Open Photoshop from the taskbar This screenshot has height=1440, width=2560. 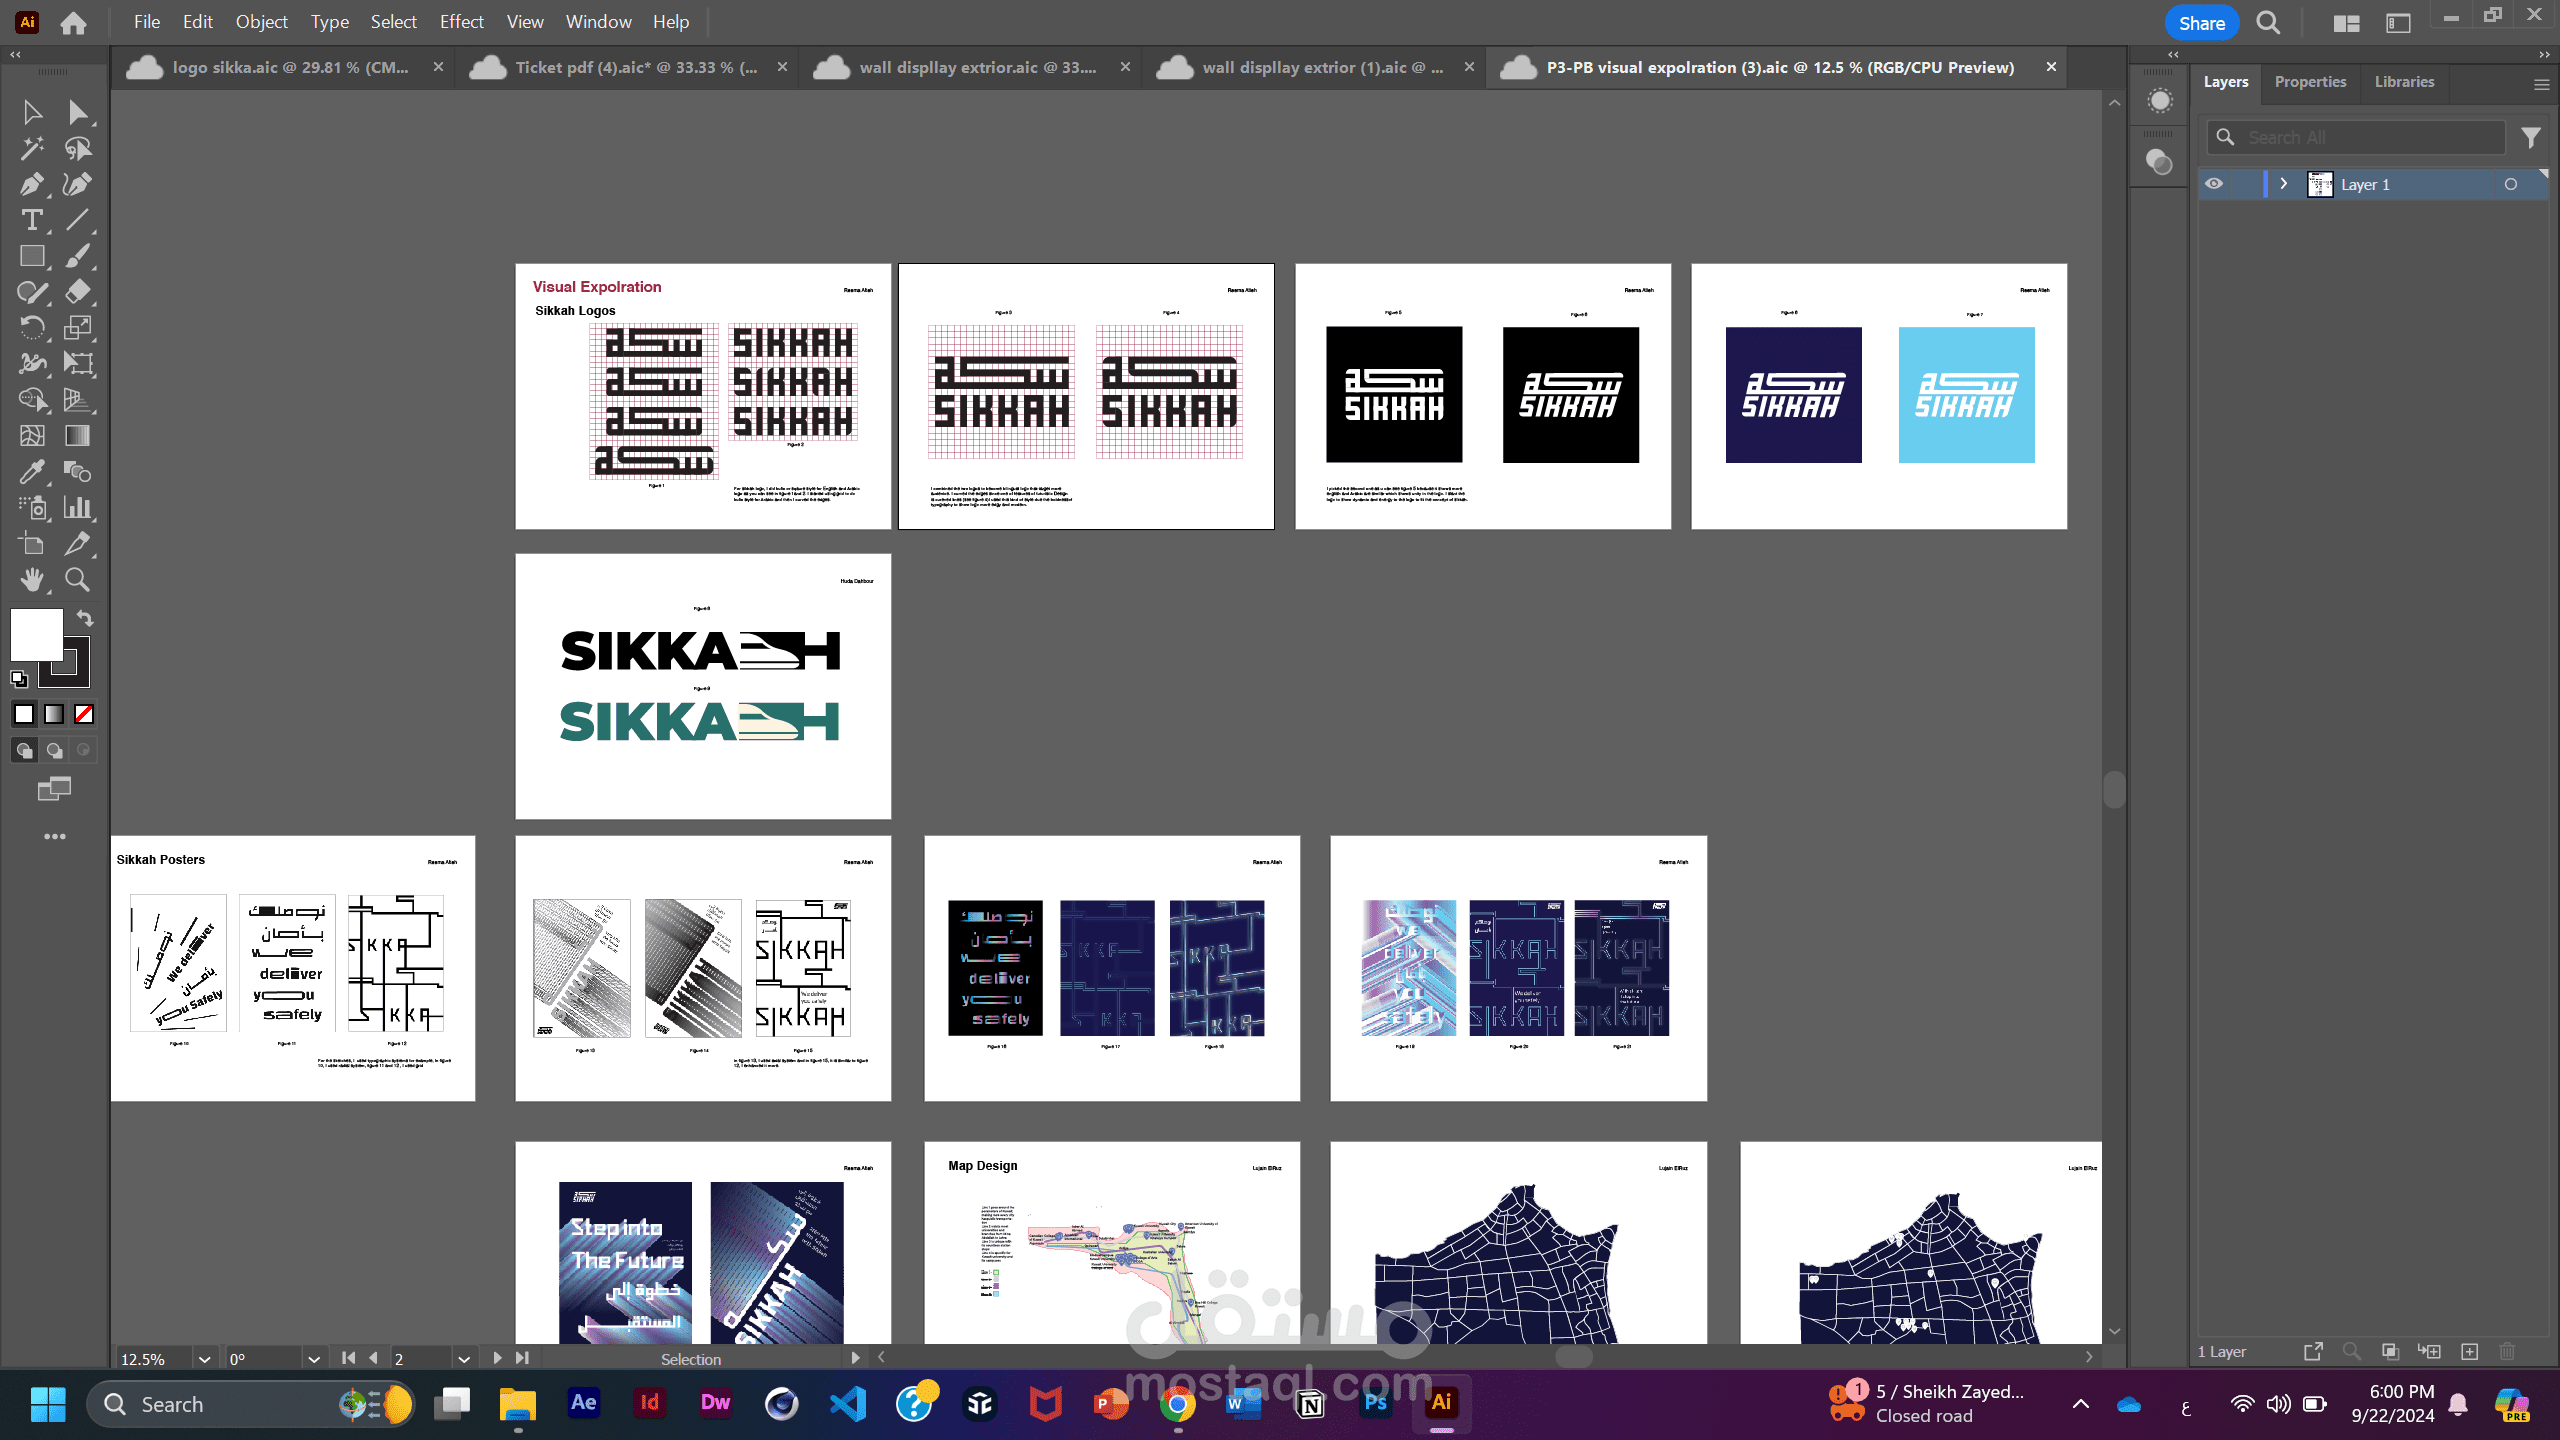(1375, 1403)
